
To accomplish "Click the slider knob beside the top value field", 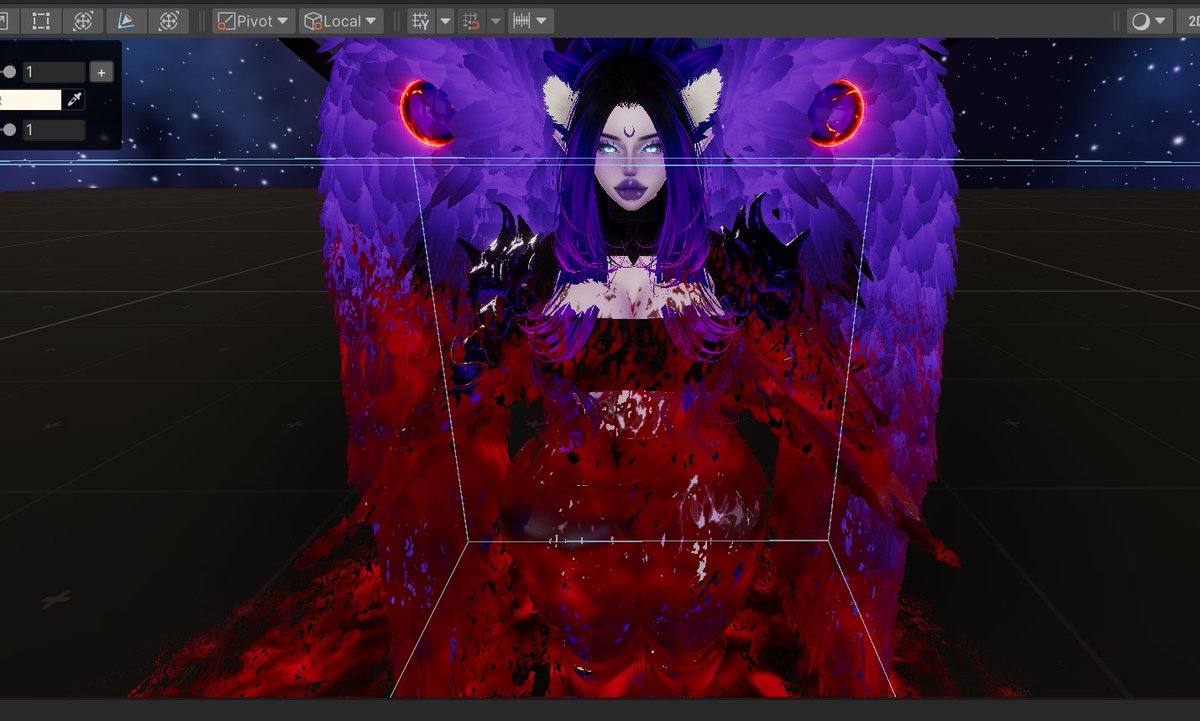I will [9, 72].
